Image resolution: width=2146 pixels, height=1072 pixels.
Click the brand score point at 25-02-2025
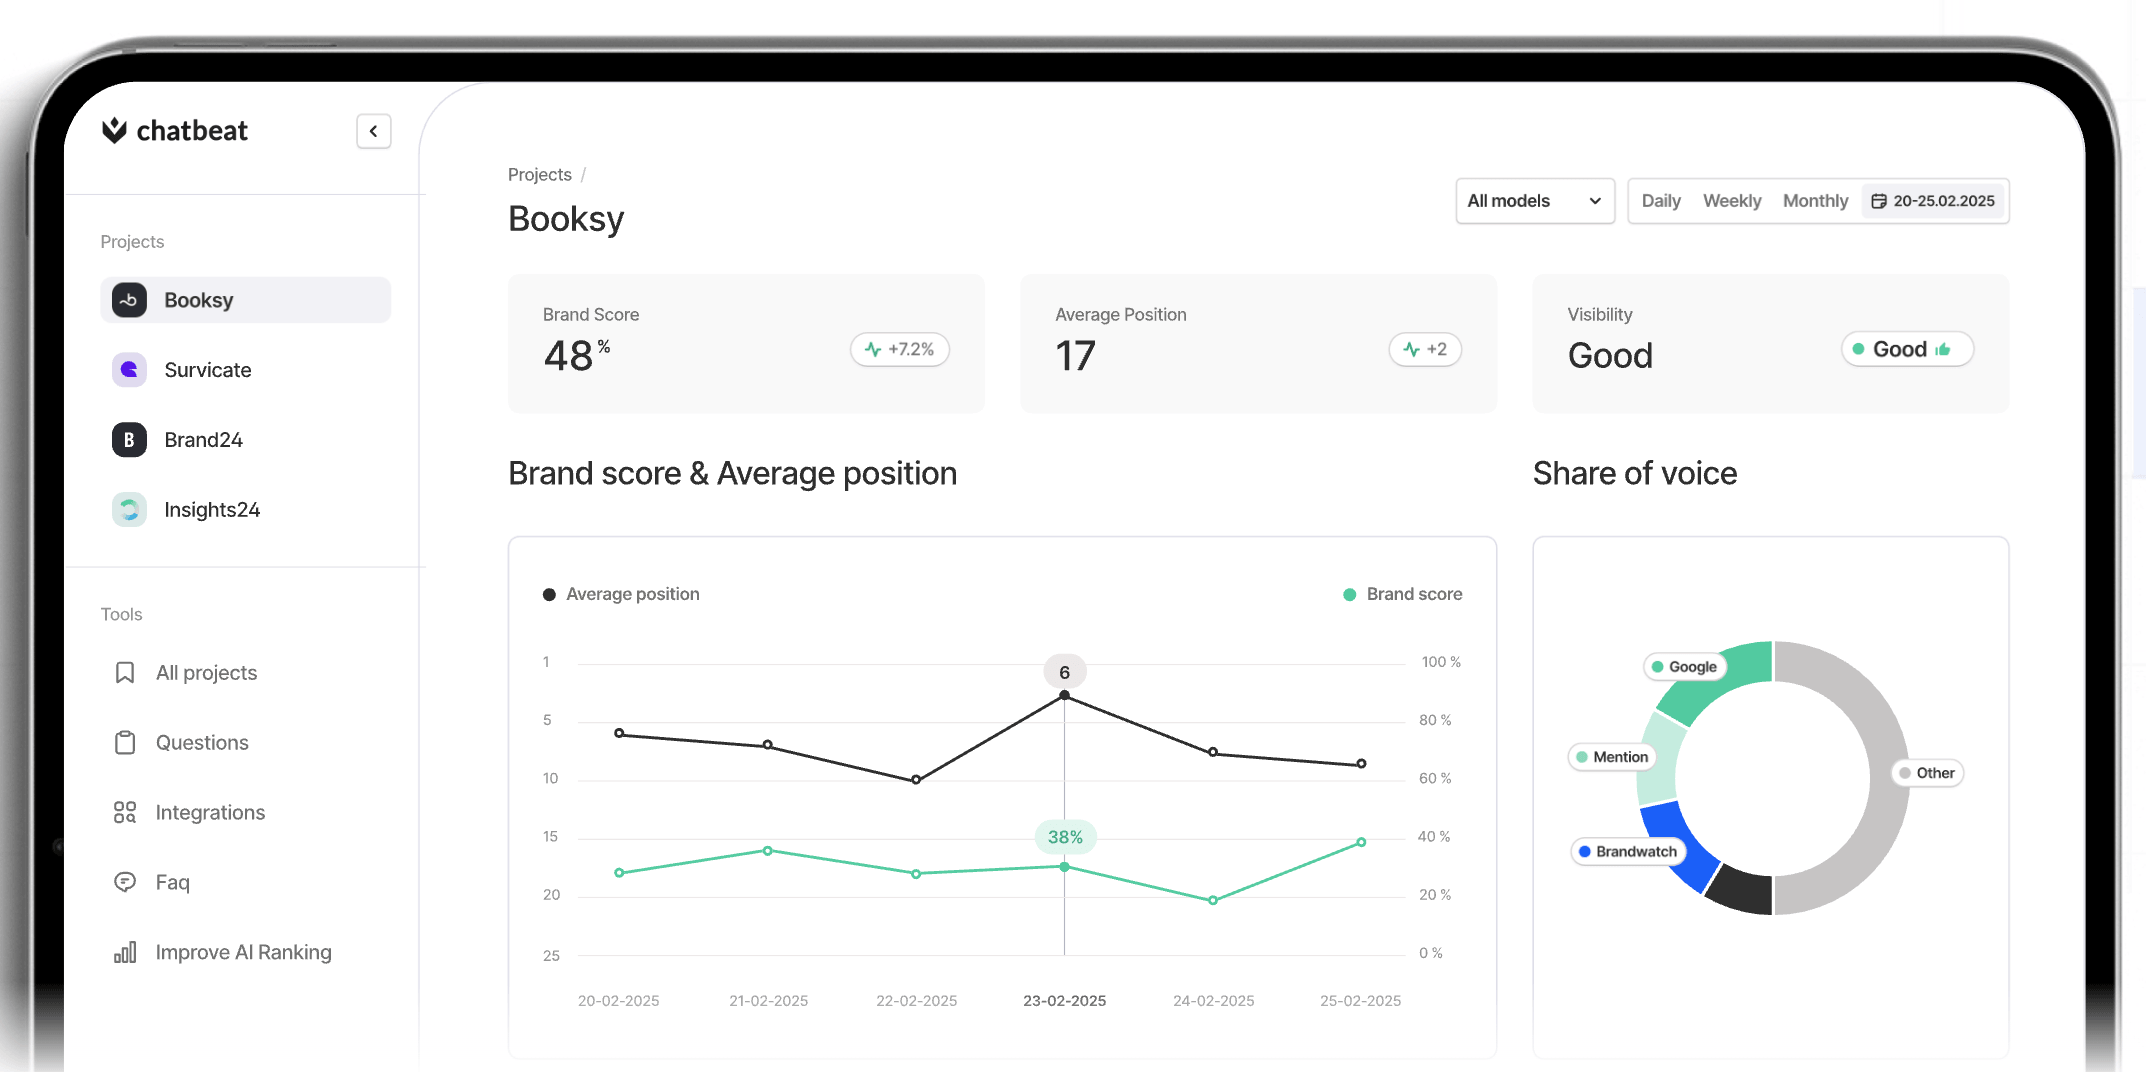[1361, 842]
